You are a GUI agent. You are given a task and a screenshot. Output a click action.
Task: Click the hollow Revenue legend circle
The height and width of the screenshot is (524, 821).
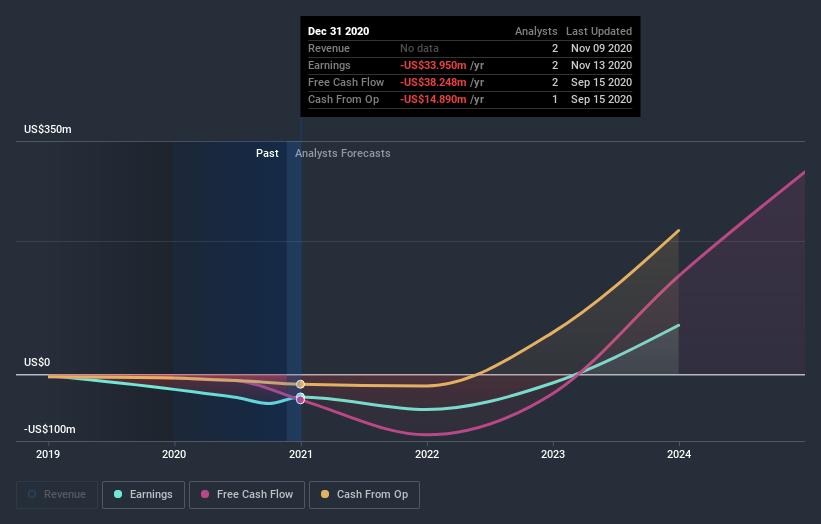tap(32, 494)
